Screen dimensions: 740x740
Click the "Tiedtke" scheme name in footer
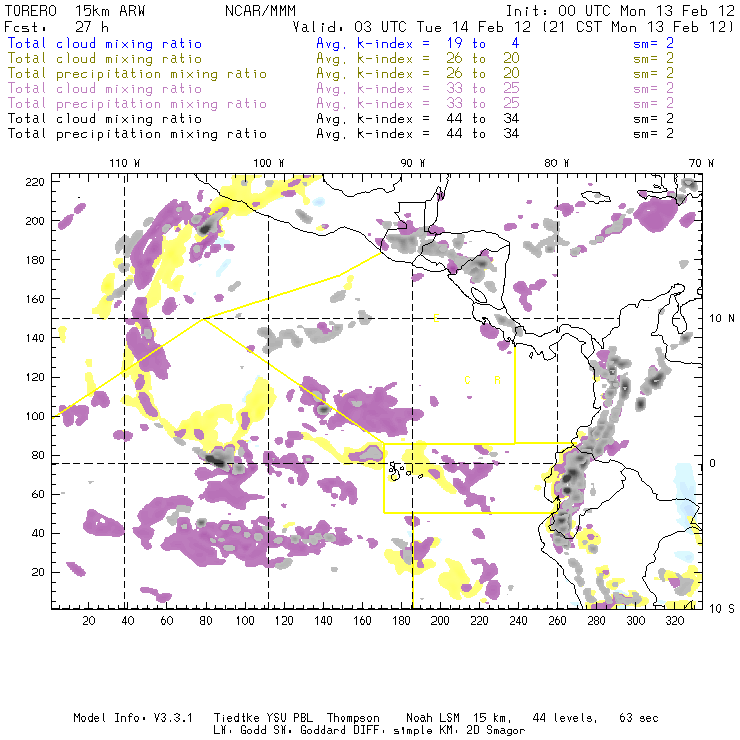tap(236, 718)
